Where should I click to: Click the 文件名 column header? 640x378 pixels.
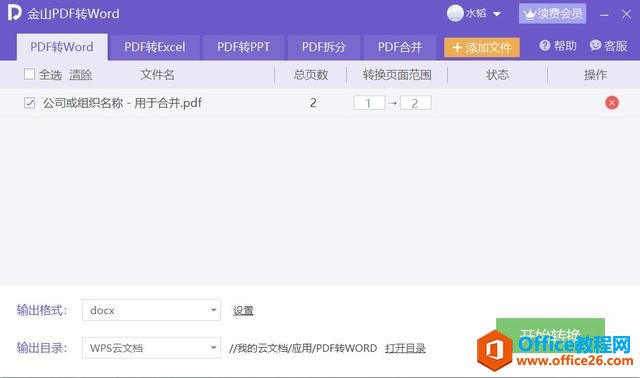point(158,75)
